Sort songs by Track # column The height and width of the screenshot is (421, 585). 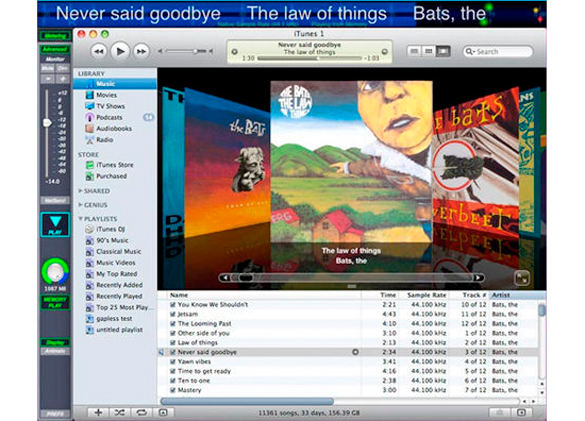(469, 295)
